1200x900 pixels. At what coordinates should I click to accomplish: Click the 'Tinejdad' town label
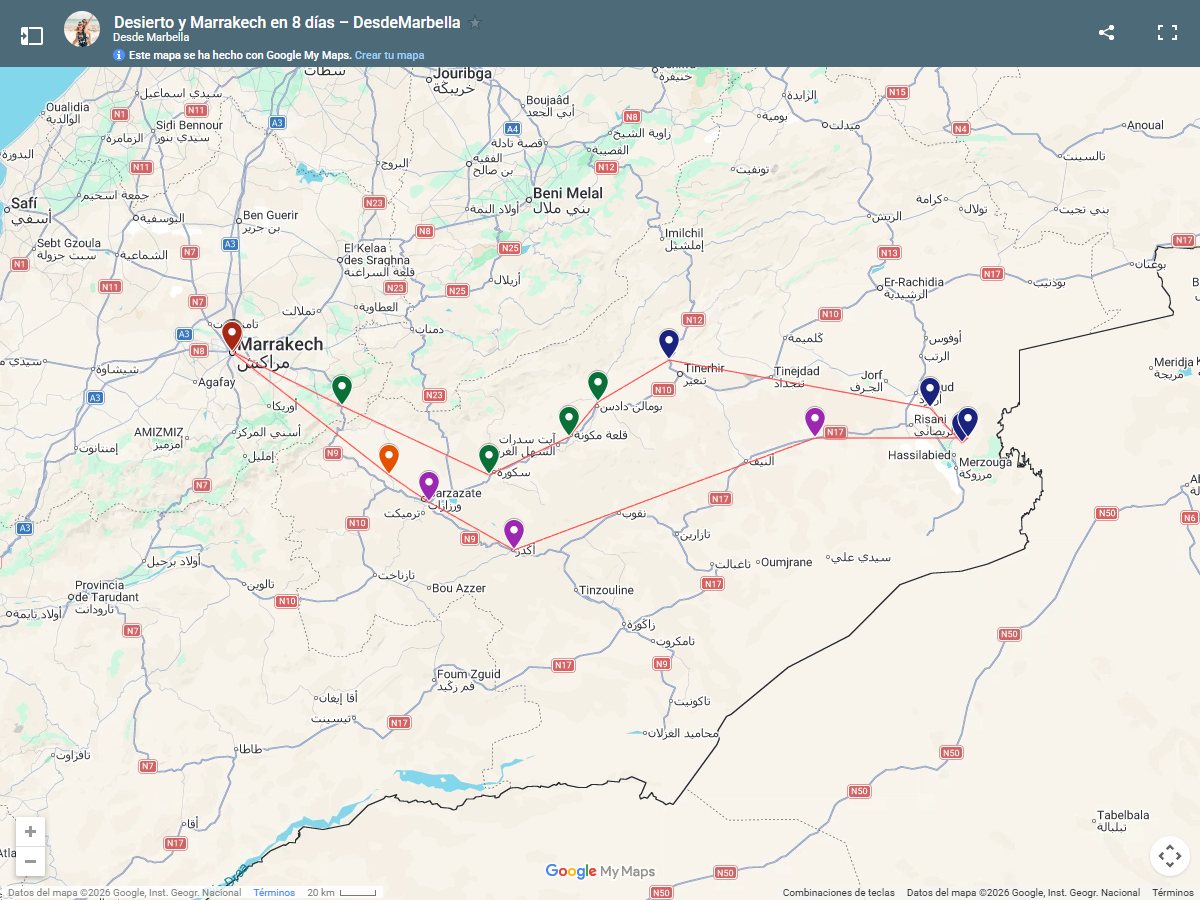pos(796,371)
